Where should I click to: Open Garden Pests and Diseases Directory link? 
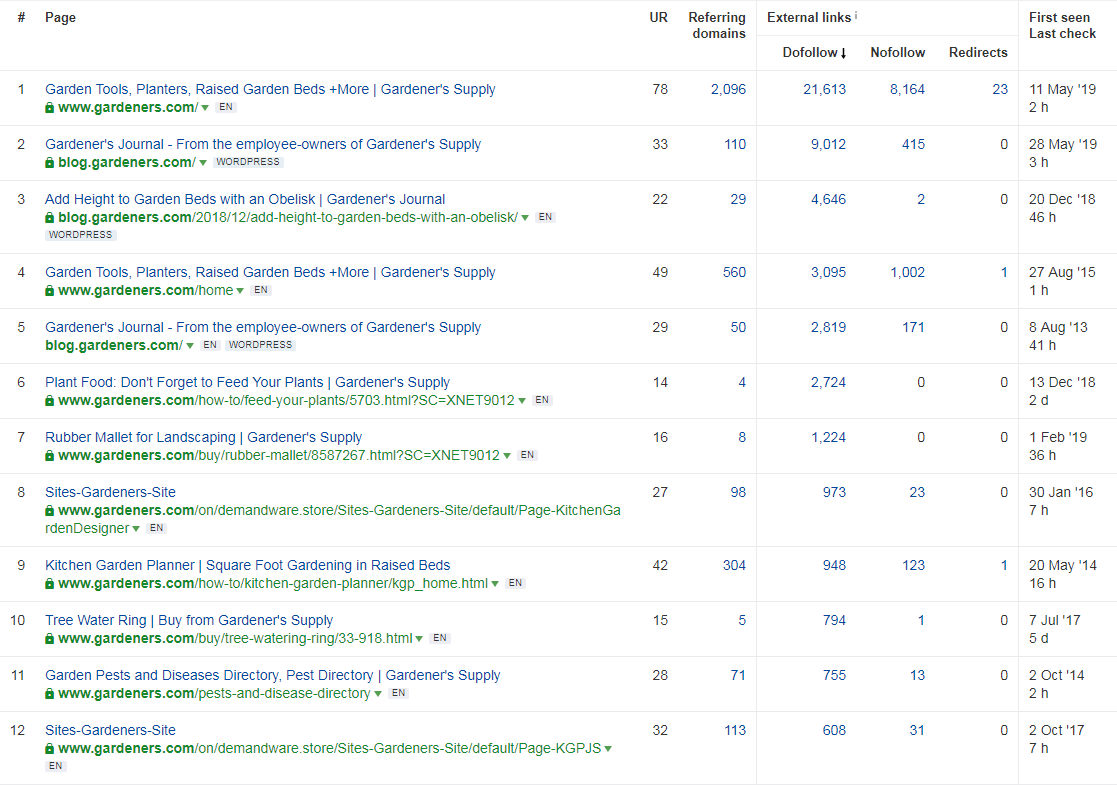273,675
